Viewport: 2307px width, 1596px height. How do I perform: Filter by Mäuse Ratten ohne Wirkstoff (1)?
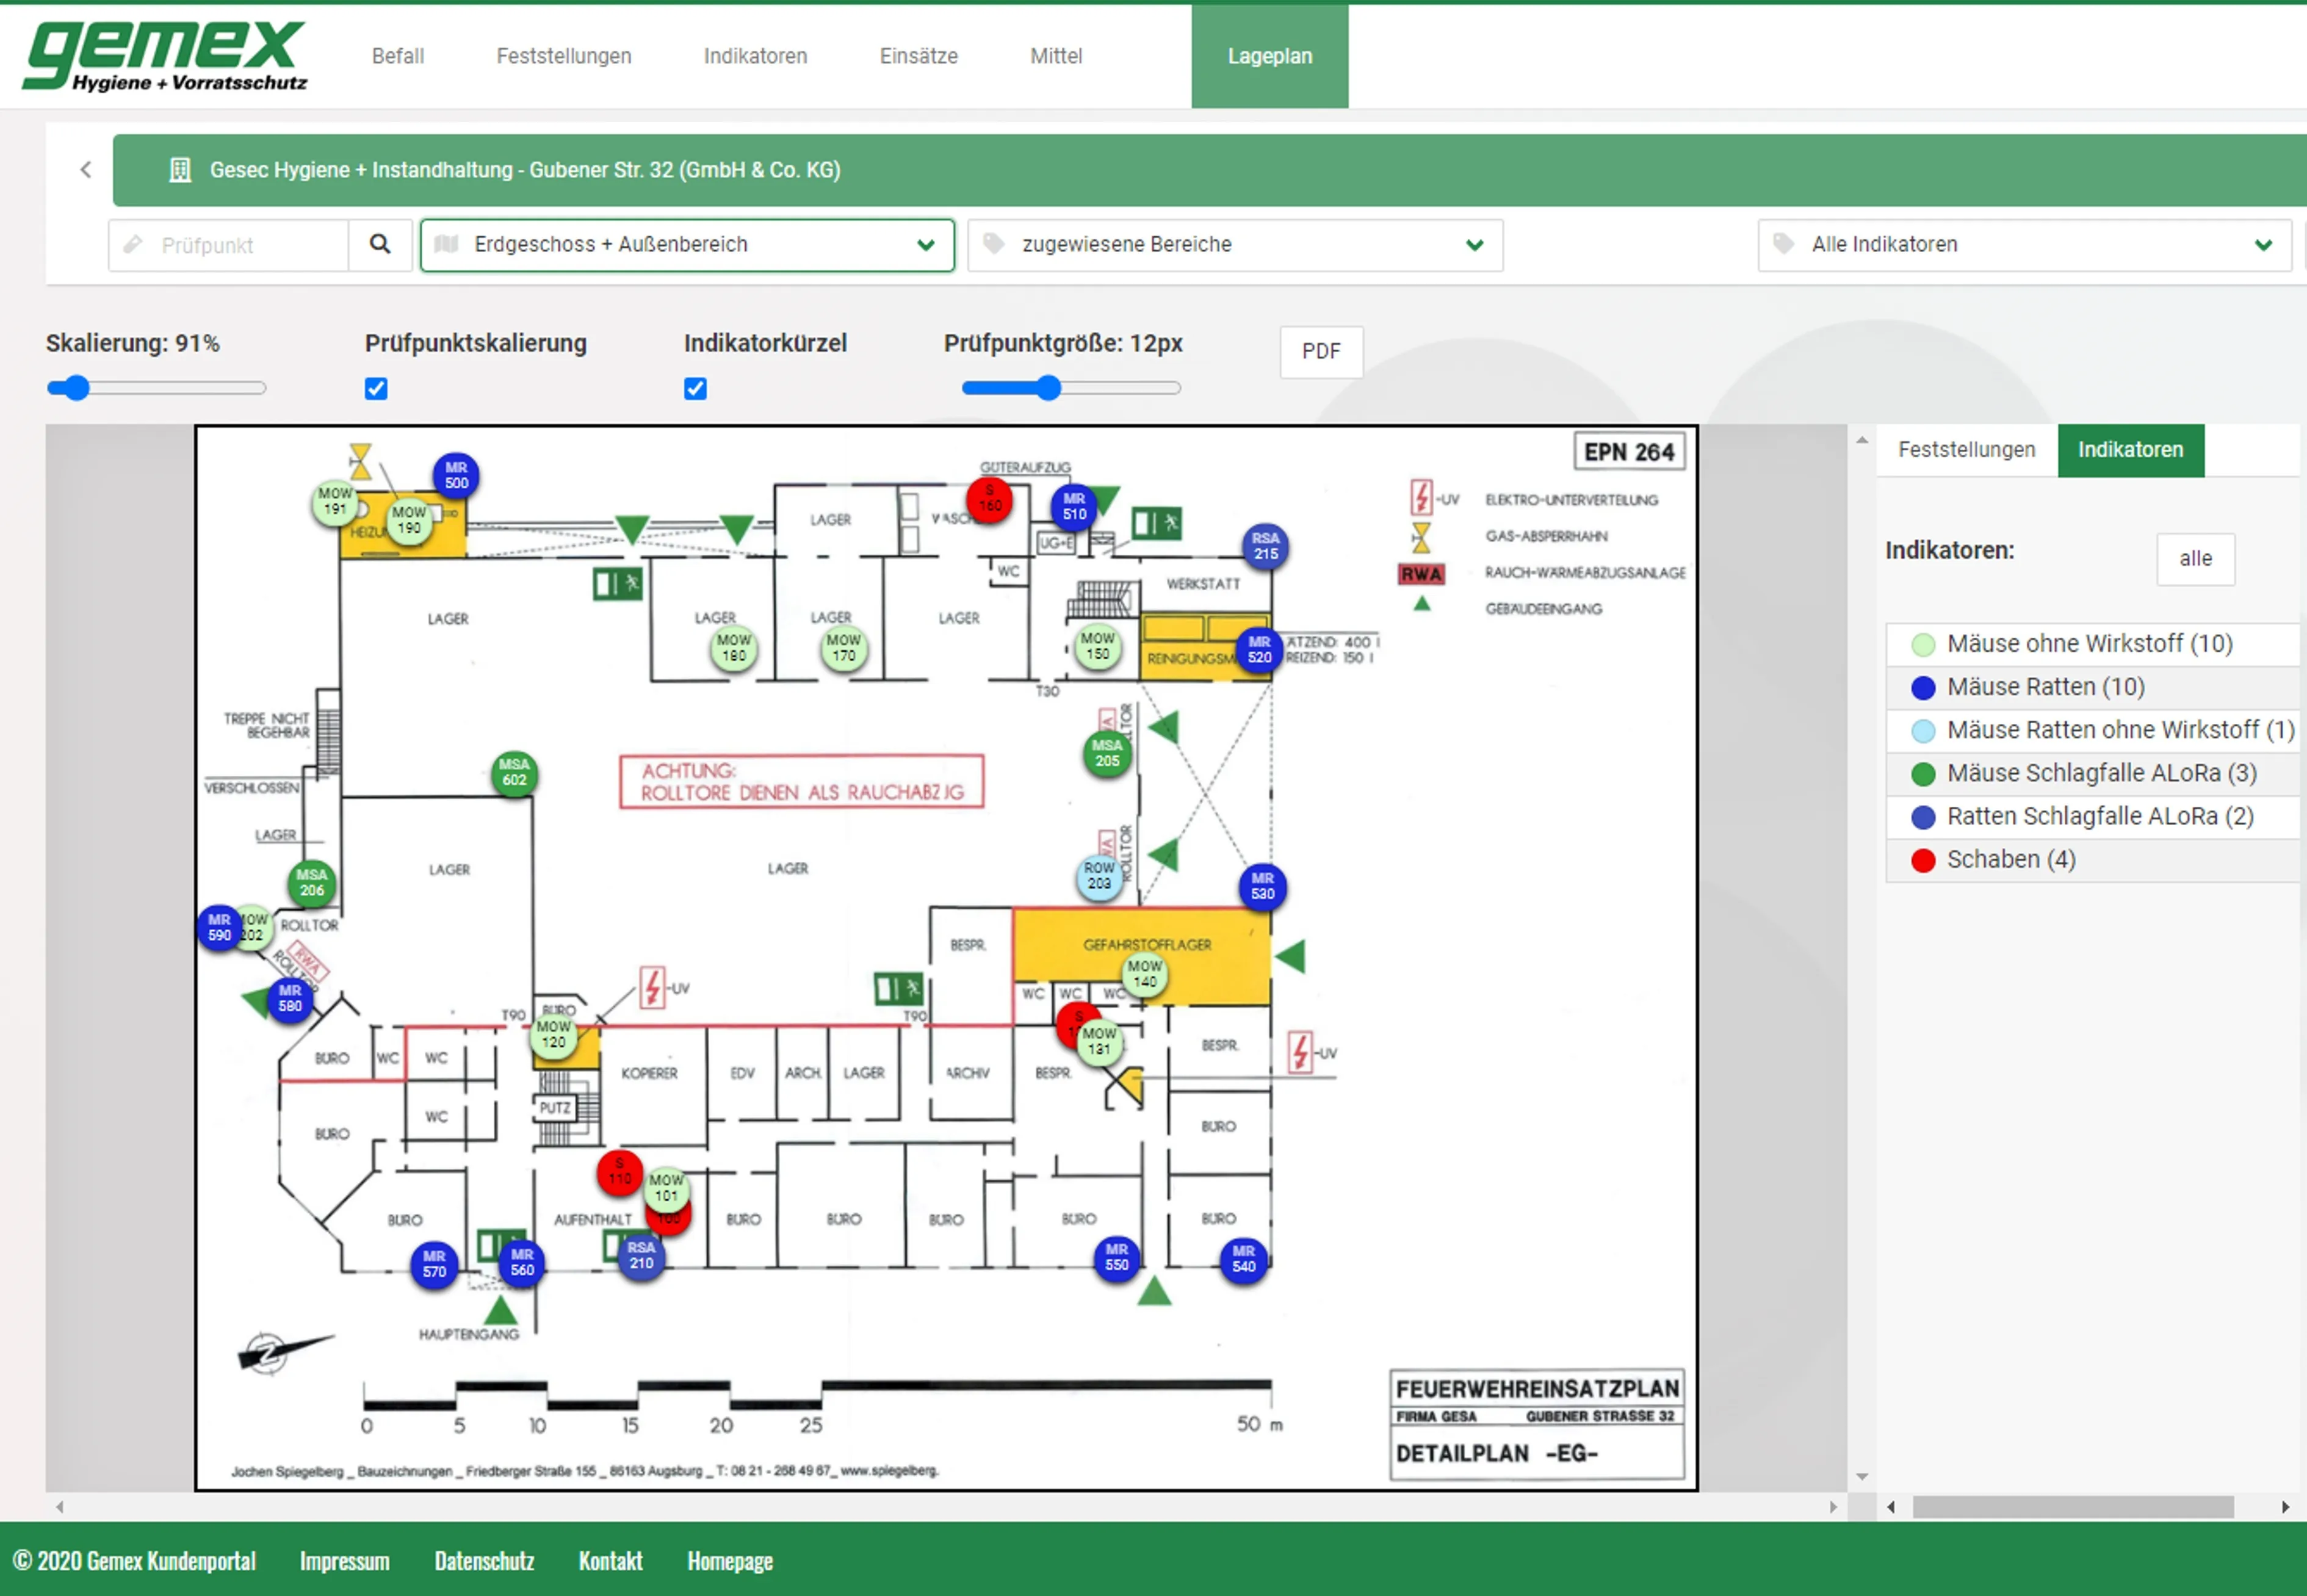[2092, 730]
